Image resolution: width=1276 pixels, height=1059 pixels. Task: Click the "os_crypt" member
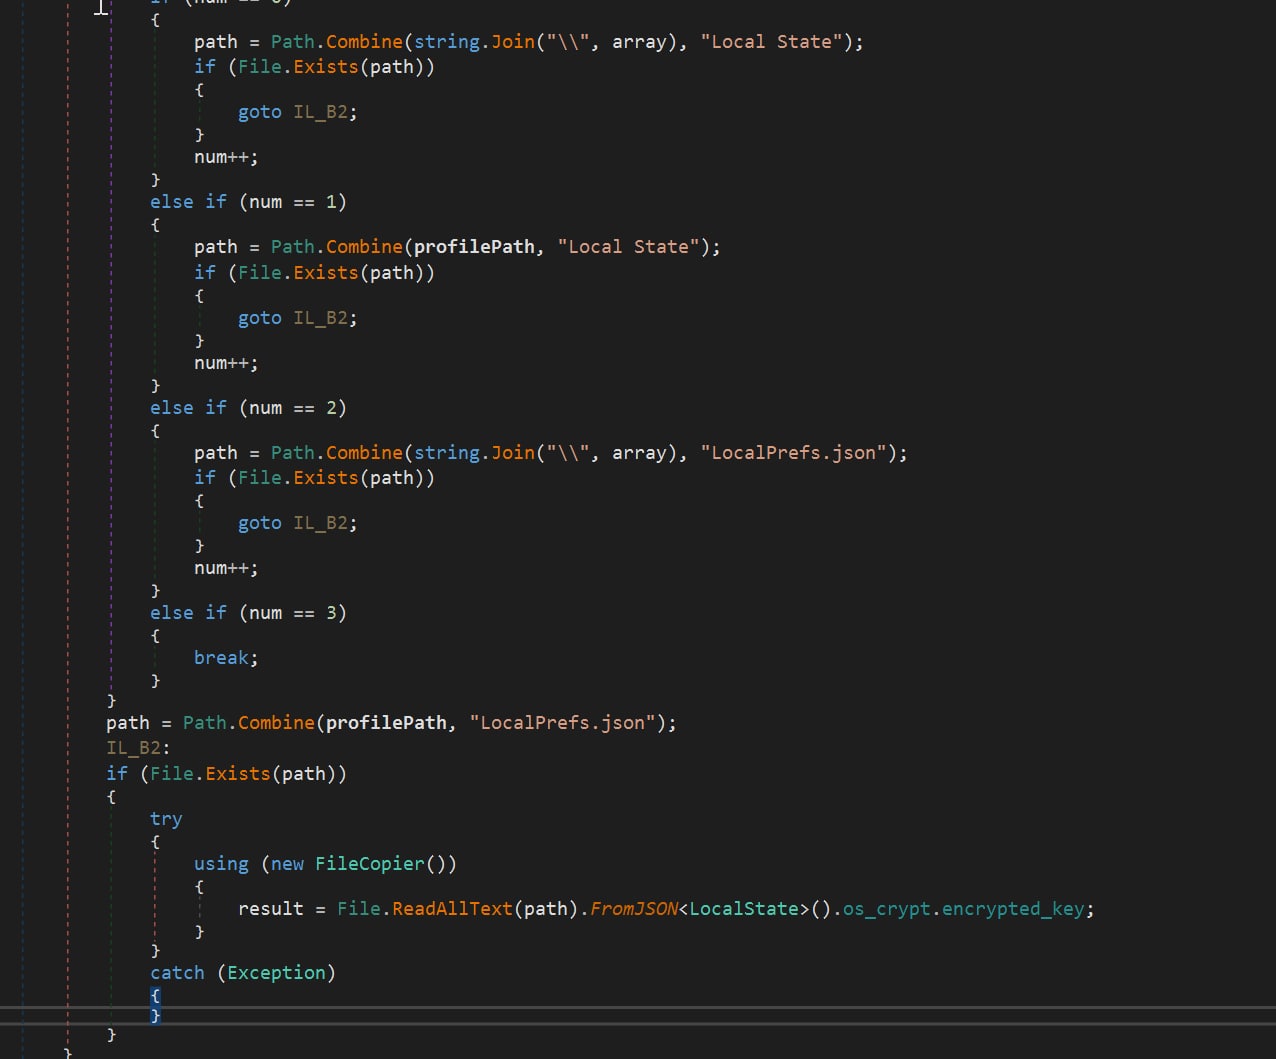pos(887,909)
